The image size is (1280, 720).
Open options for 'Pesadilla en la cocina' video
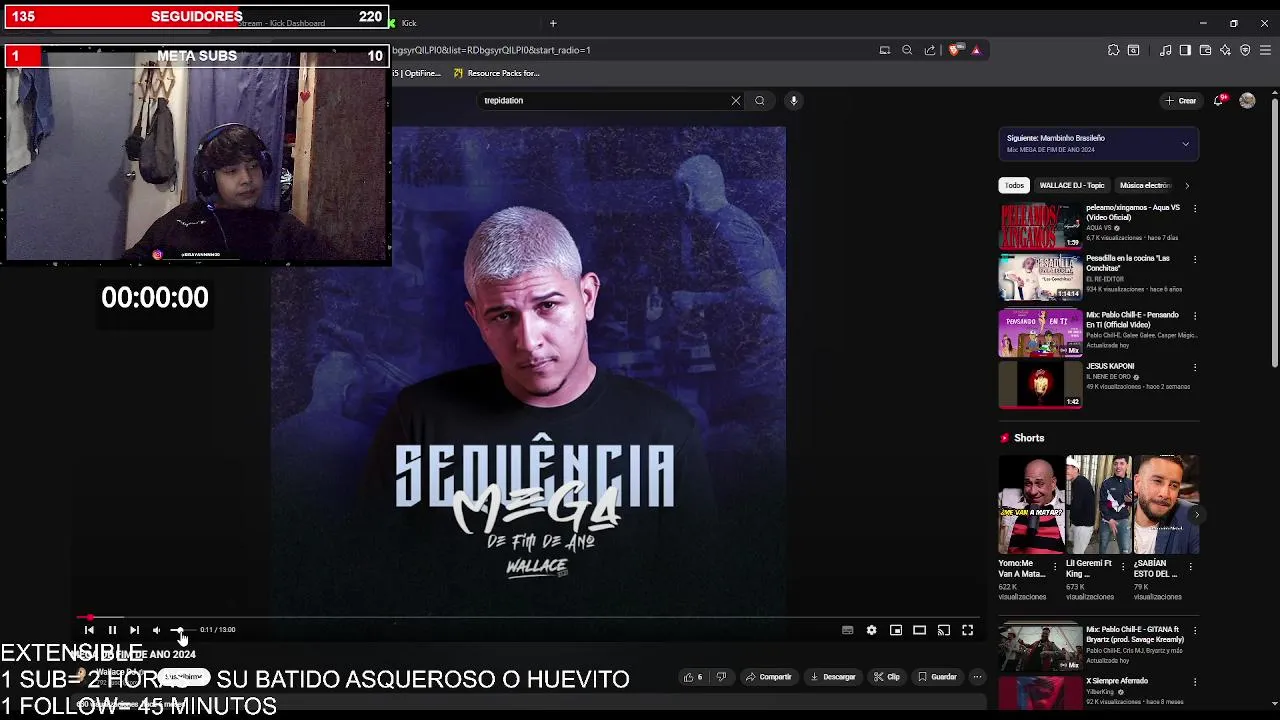[1194, 259]
